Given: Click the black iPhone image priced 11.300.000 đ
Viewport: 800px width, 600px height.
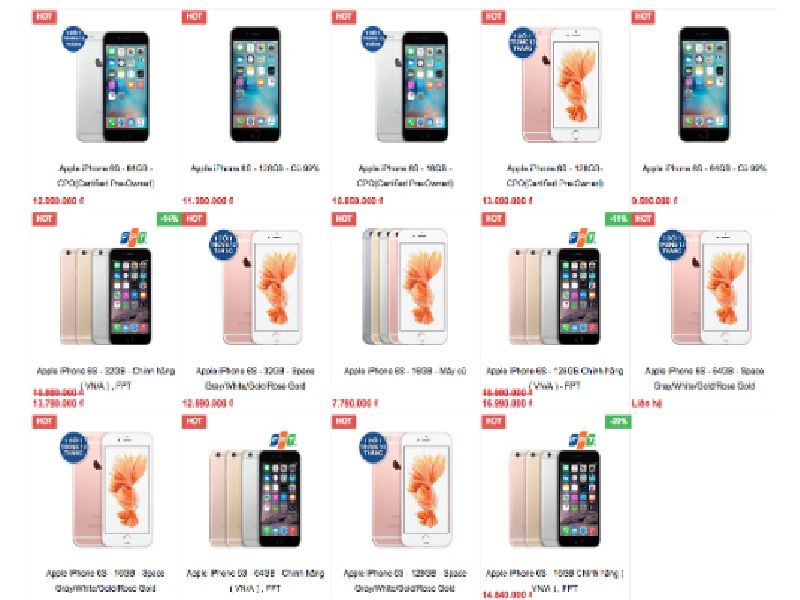Looking at the screenshot, I should [255, 84].
